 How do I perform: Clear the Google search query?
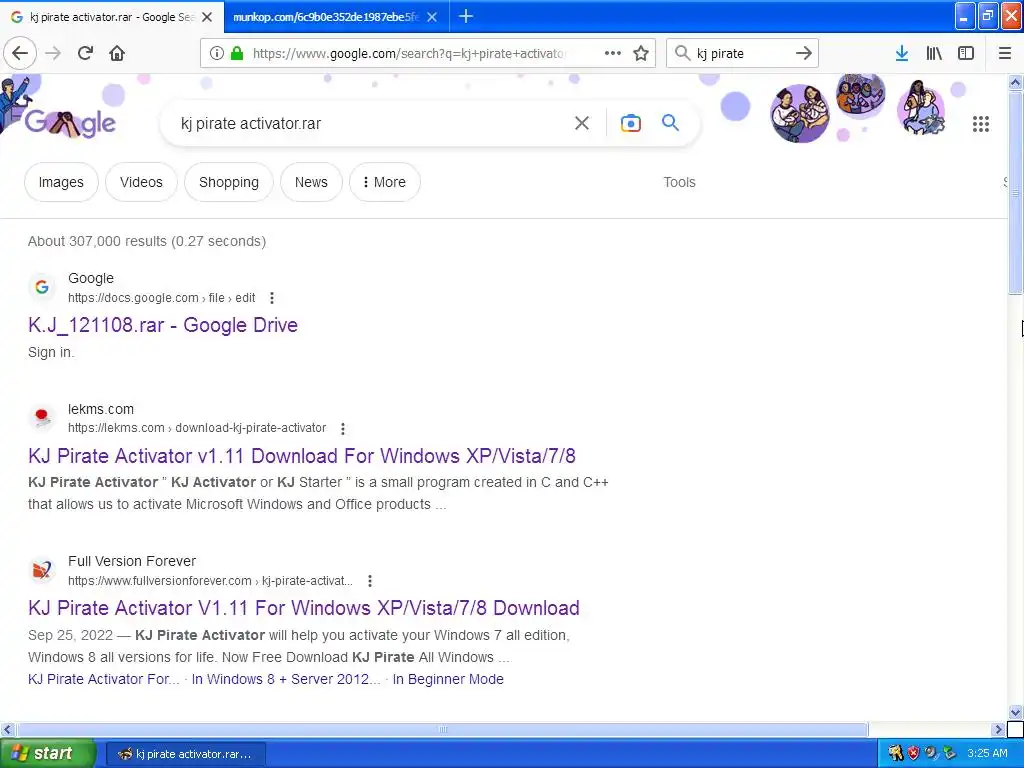(582, 123)
